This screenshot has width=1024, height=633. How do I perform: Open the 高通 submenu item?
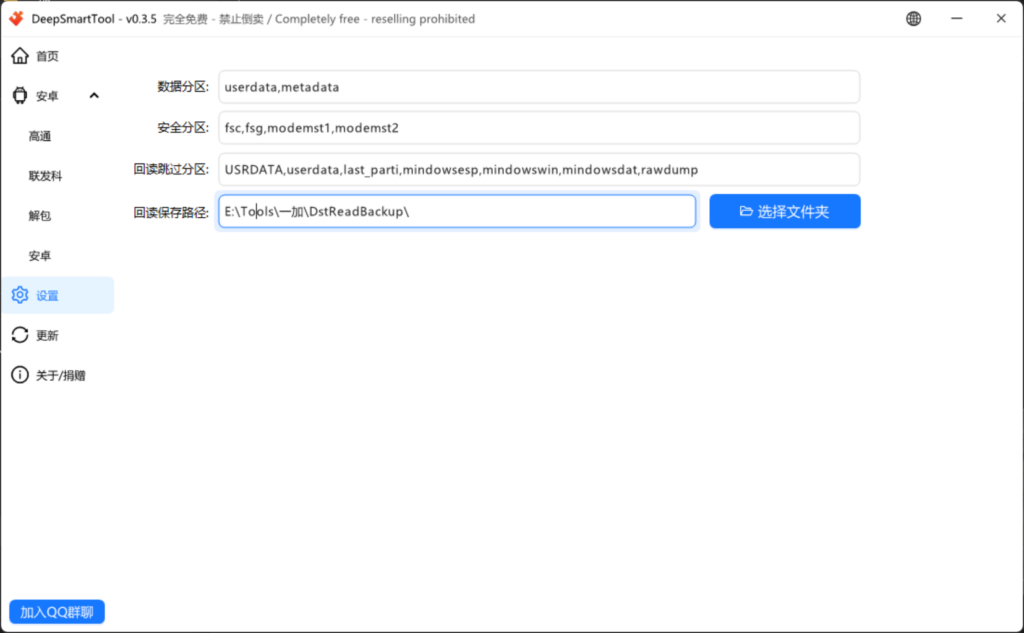click(40, 136)
